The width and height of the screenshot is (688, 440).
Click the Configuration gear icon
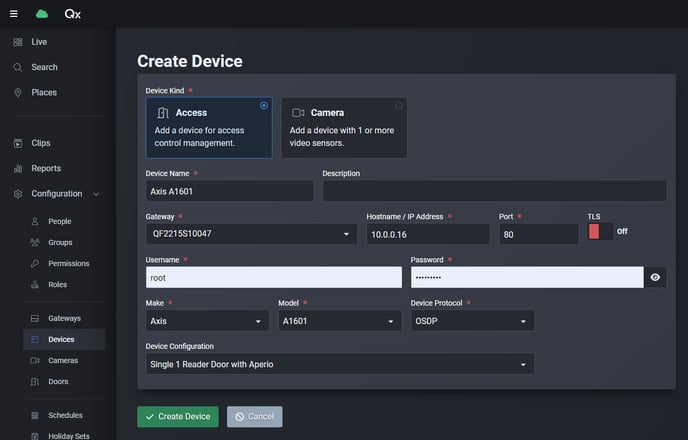coord(18,194)
